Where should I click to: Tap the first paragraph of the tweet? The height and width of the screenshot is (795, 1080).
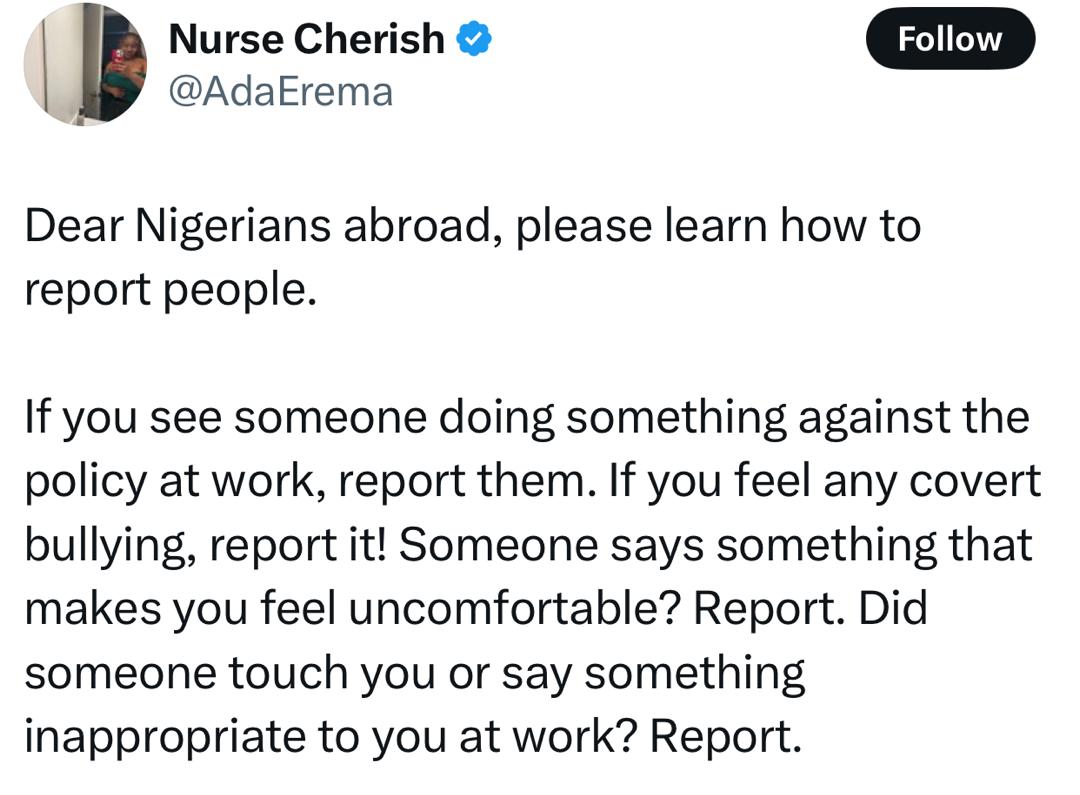[x=470, y=255]
